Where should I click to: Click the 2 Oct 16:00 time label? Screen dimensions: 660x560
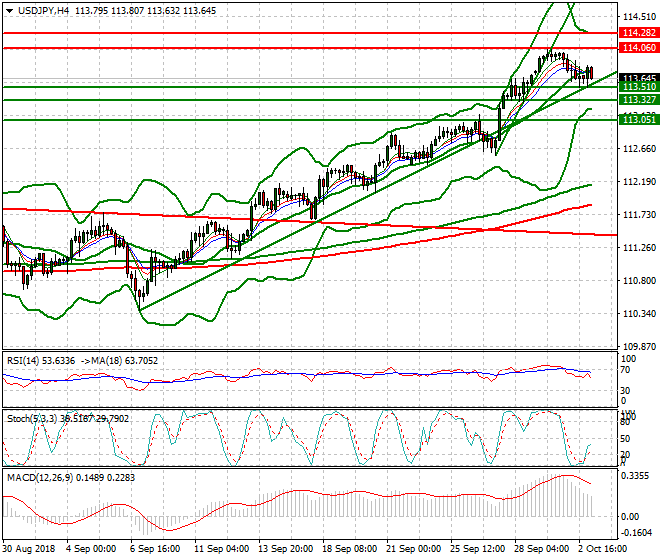[x=603, y=549]
